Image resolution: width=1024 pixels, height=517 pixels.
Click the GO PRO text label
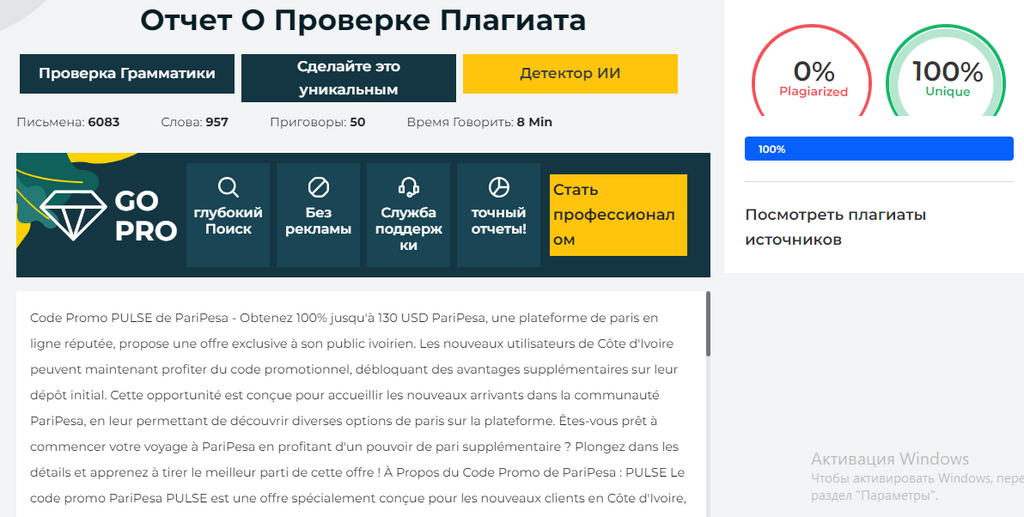coord(145,216)
